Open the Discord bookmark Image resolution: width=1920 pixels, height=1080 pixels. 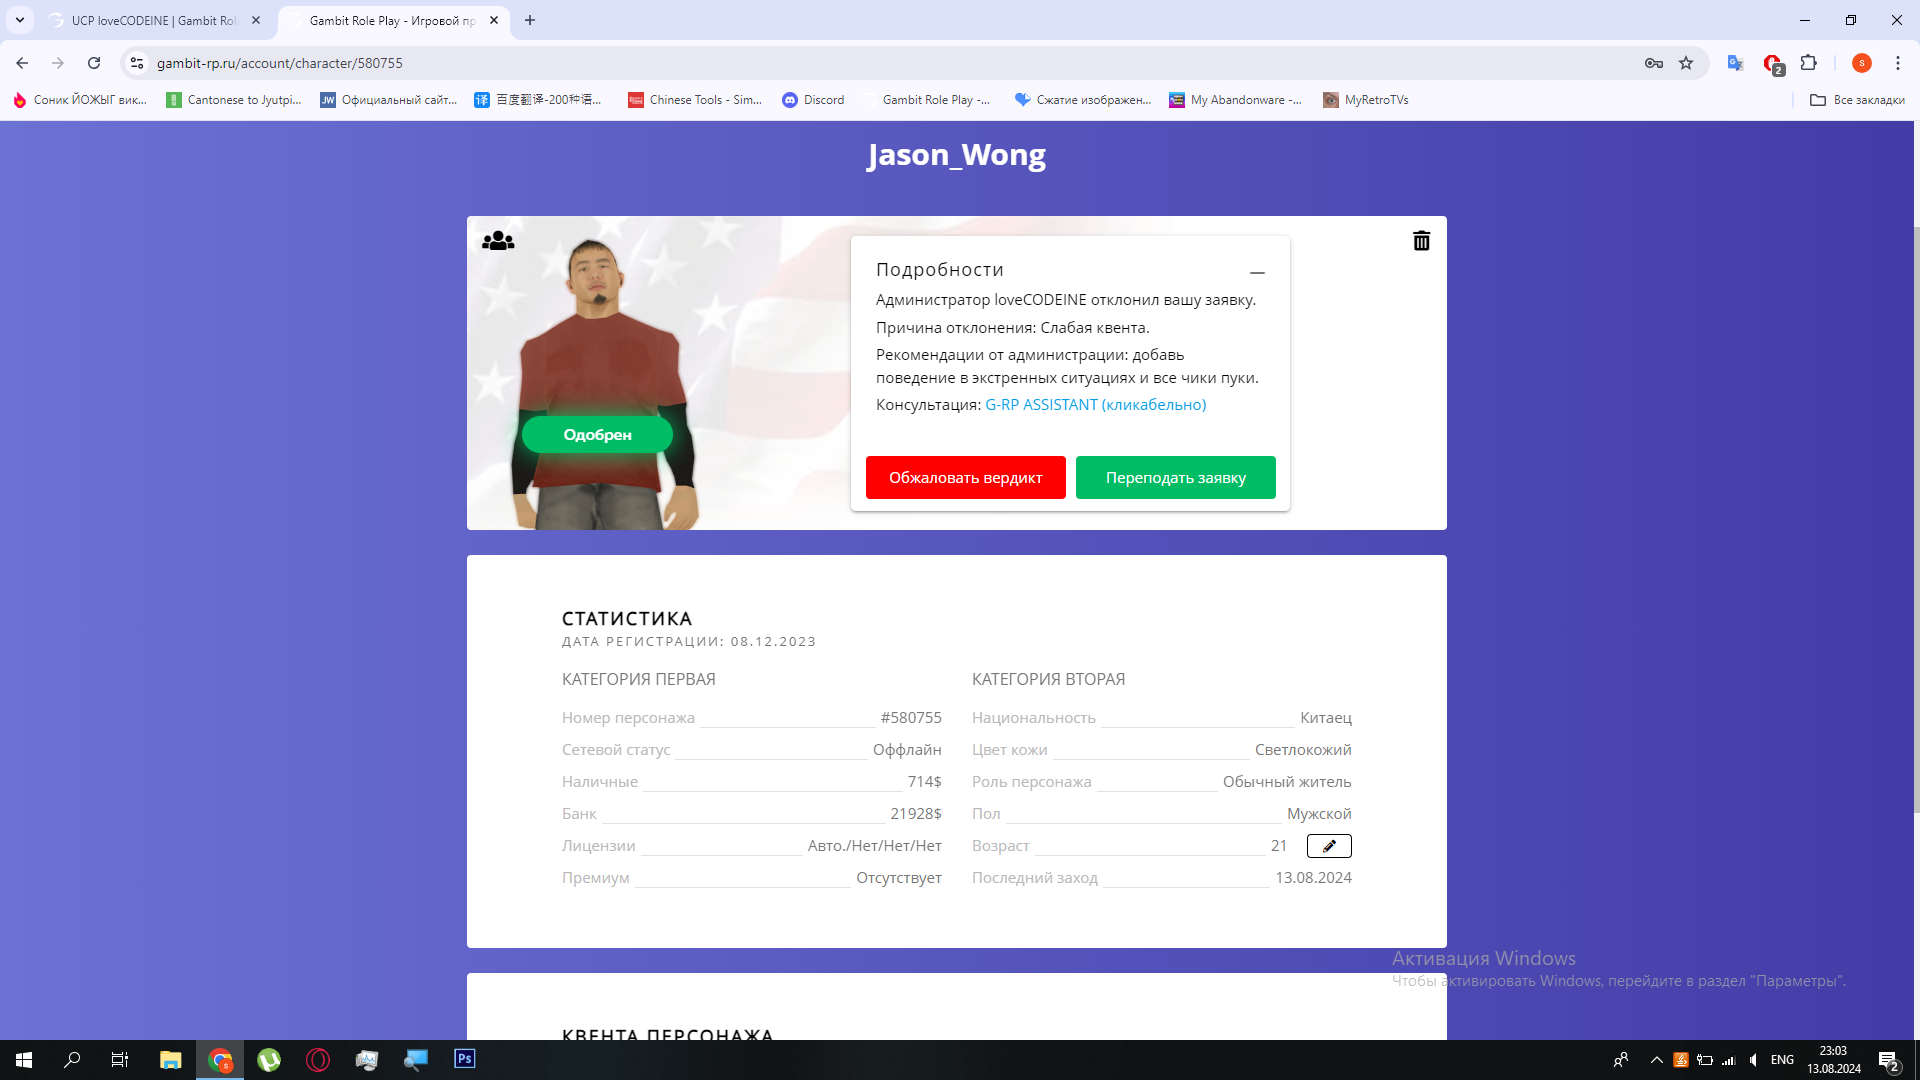coord(813,100)
